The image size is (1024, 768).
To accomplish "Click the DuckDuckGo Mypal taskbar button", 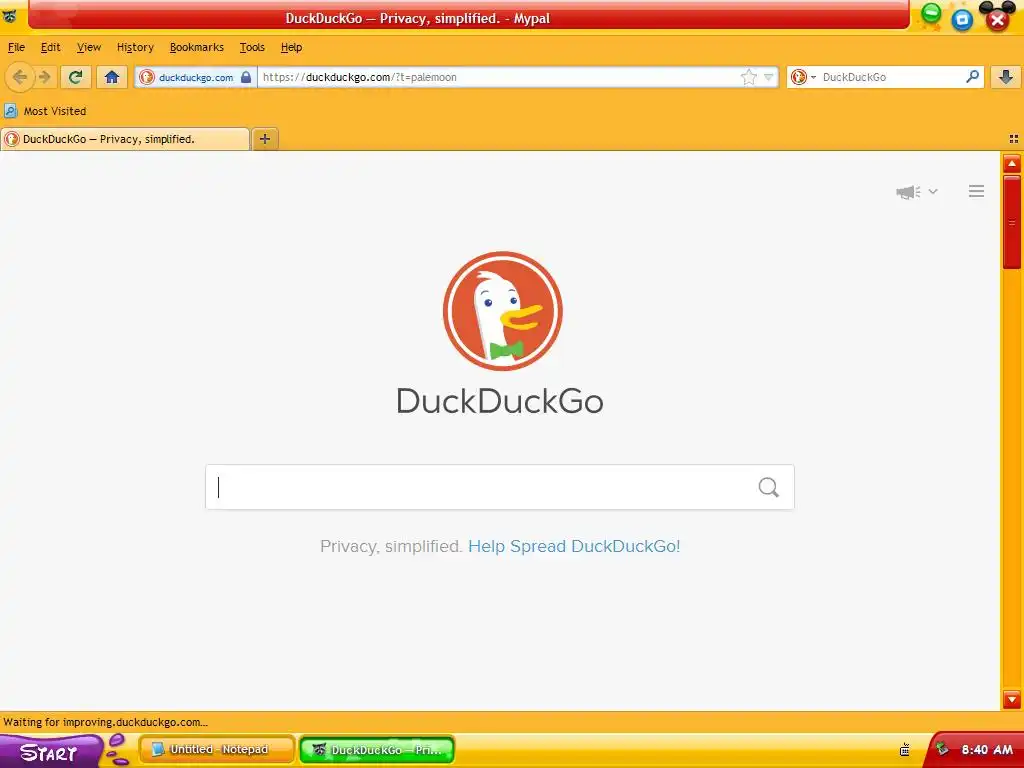I will (377, 750).
